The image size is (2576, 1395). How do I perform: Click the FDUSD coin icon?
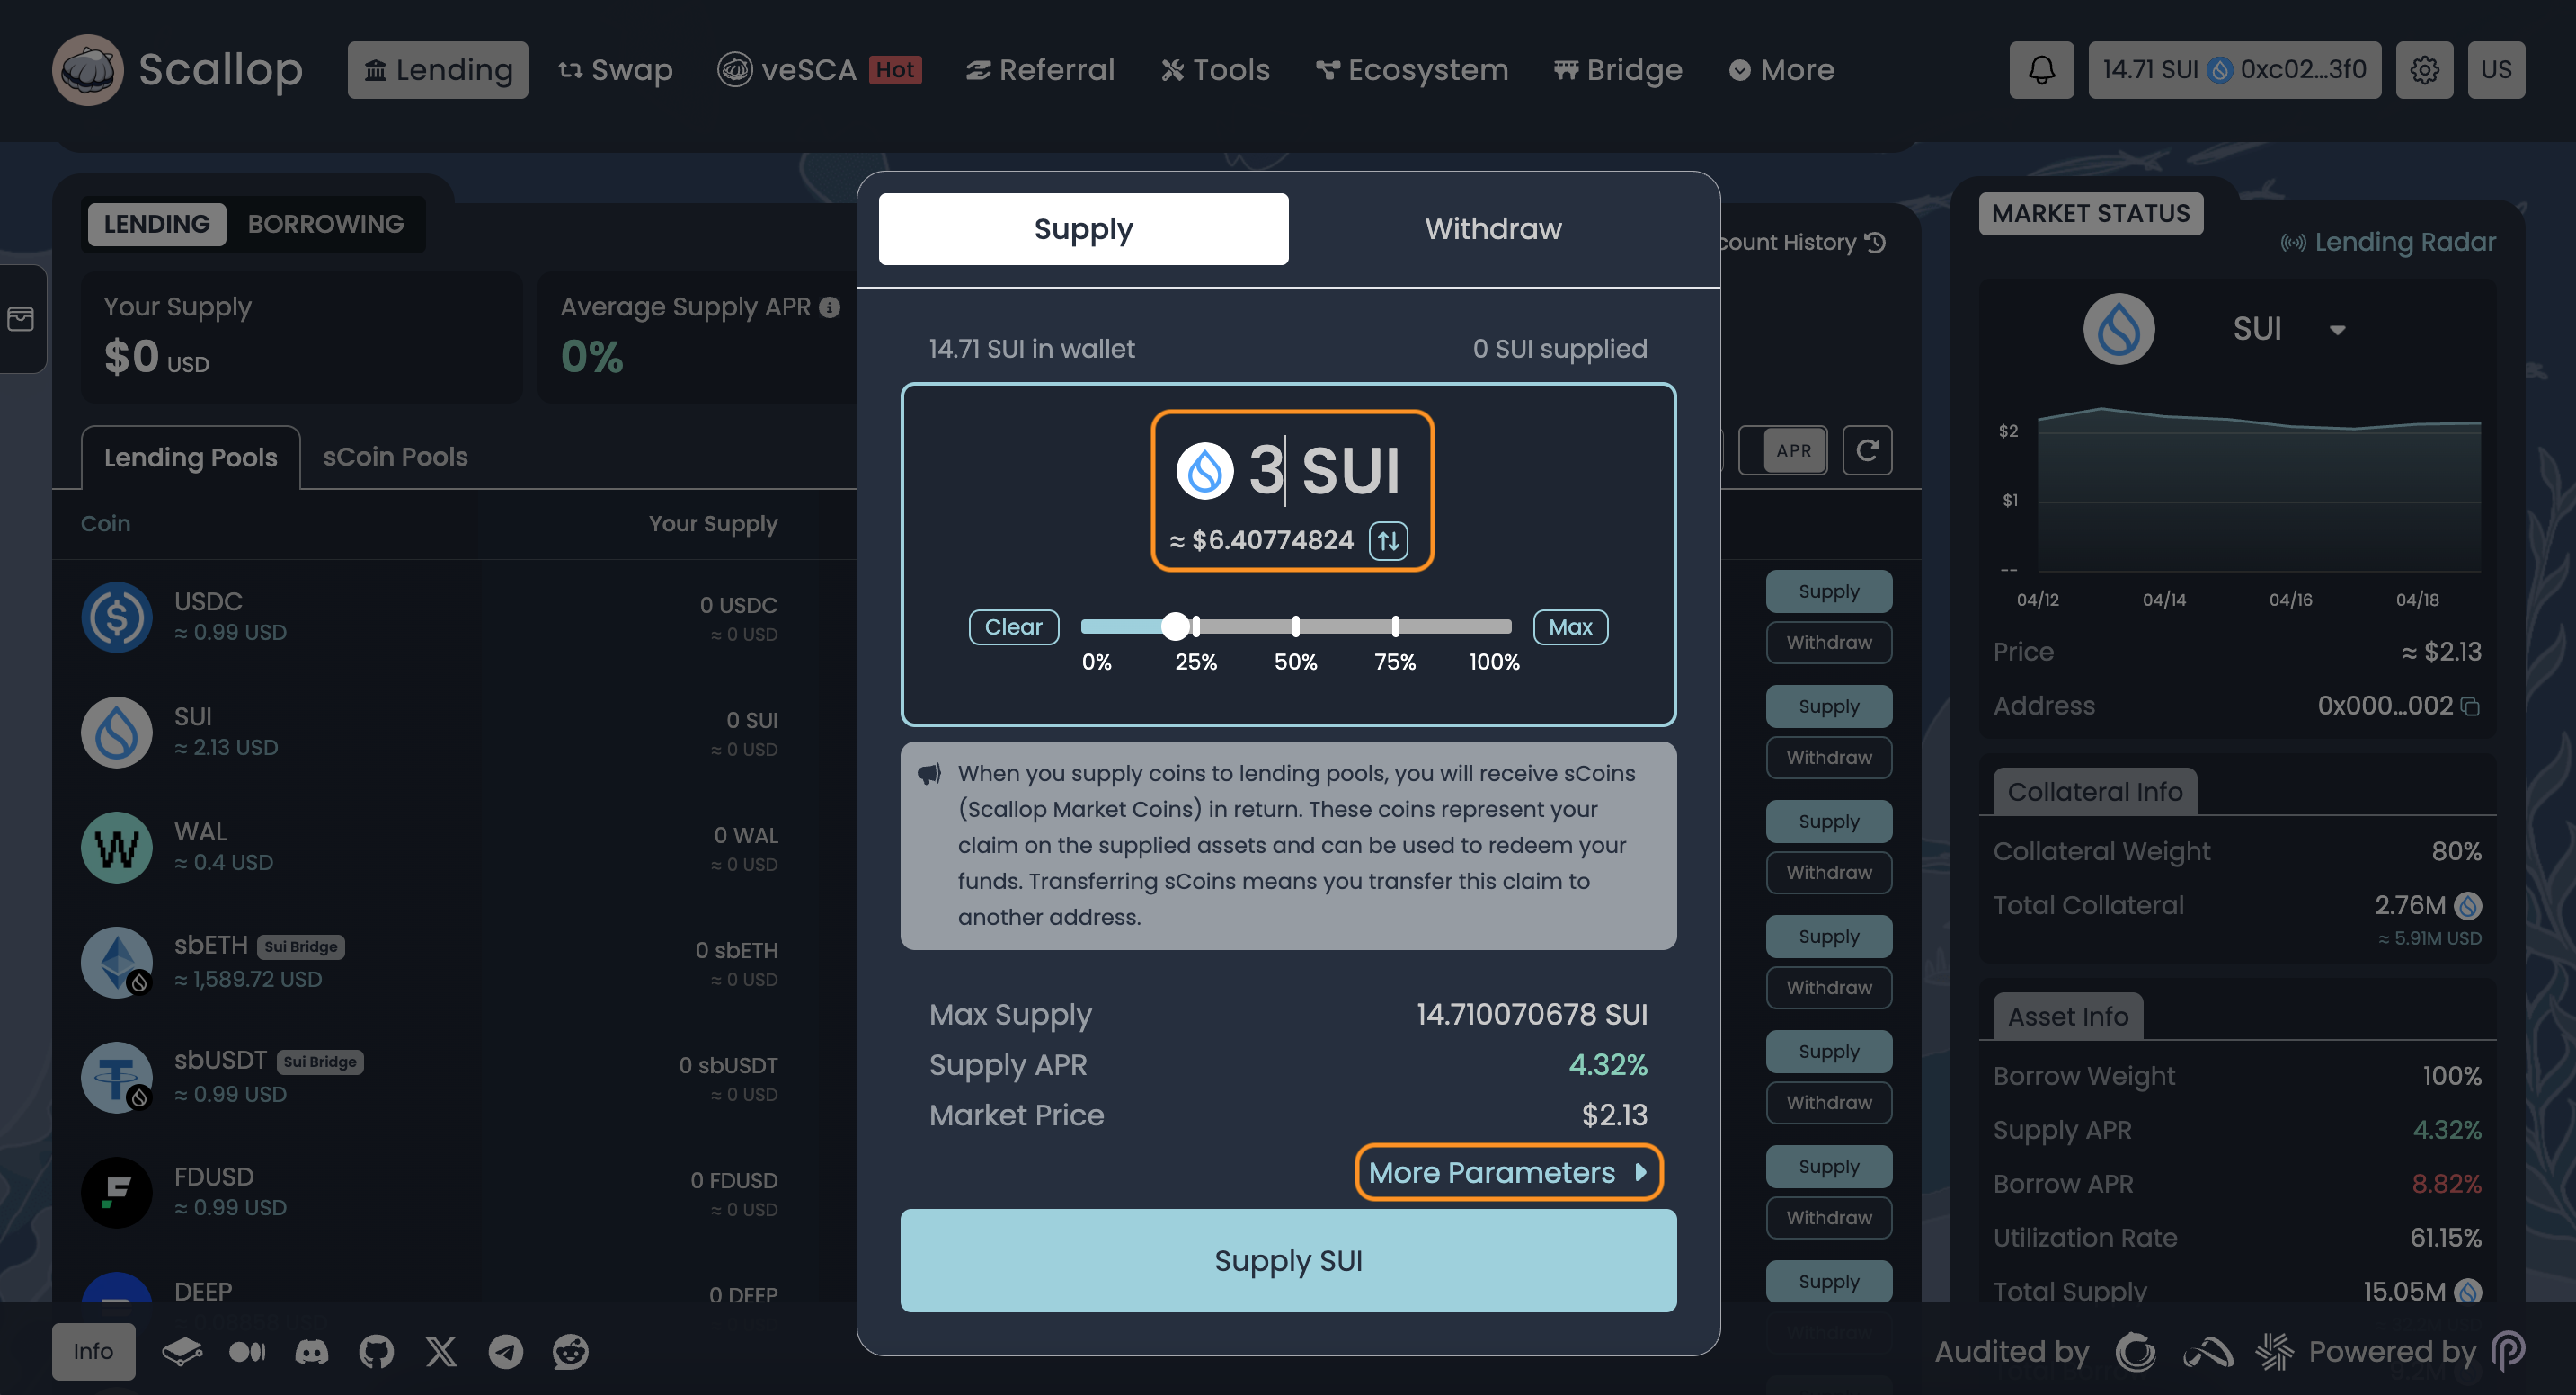(117, 1192)
